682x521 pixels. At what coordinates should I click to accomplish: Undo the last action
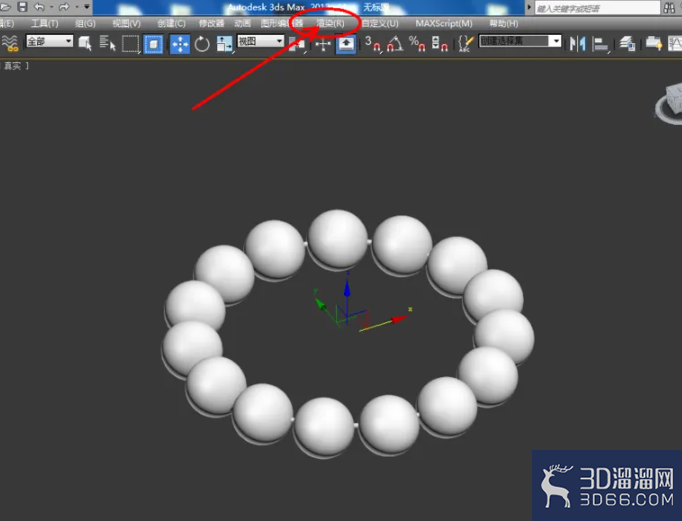pos(39,7)
